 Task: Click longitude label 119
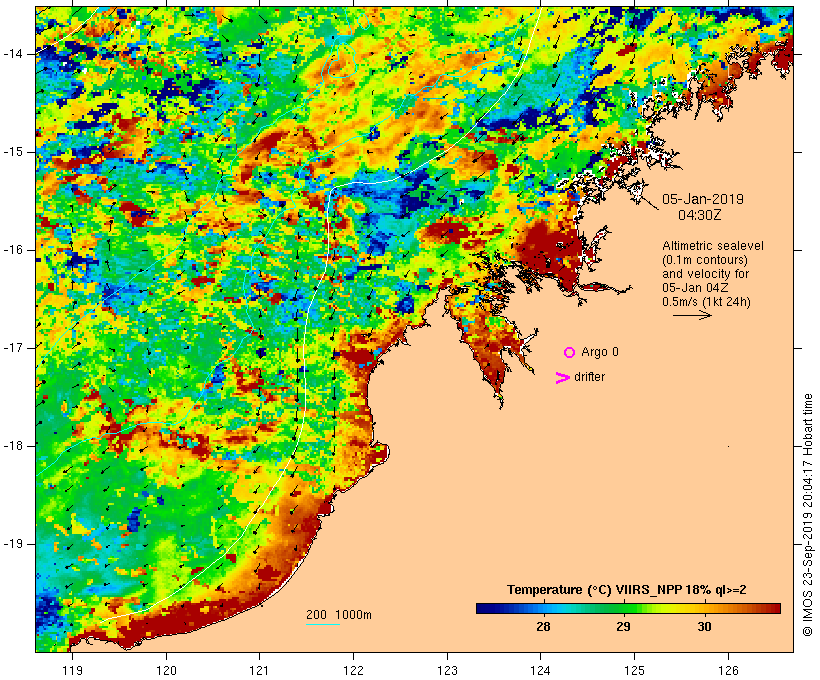click(72, 670)
